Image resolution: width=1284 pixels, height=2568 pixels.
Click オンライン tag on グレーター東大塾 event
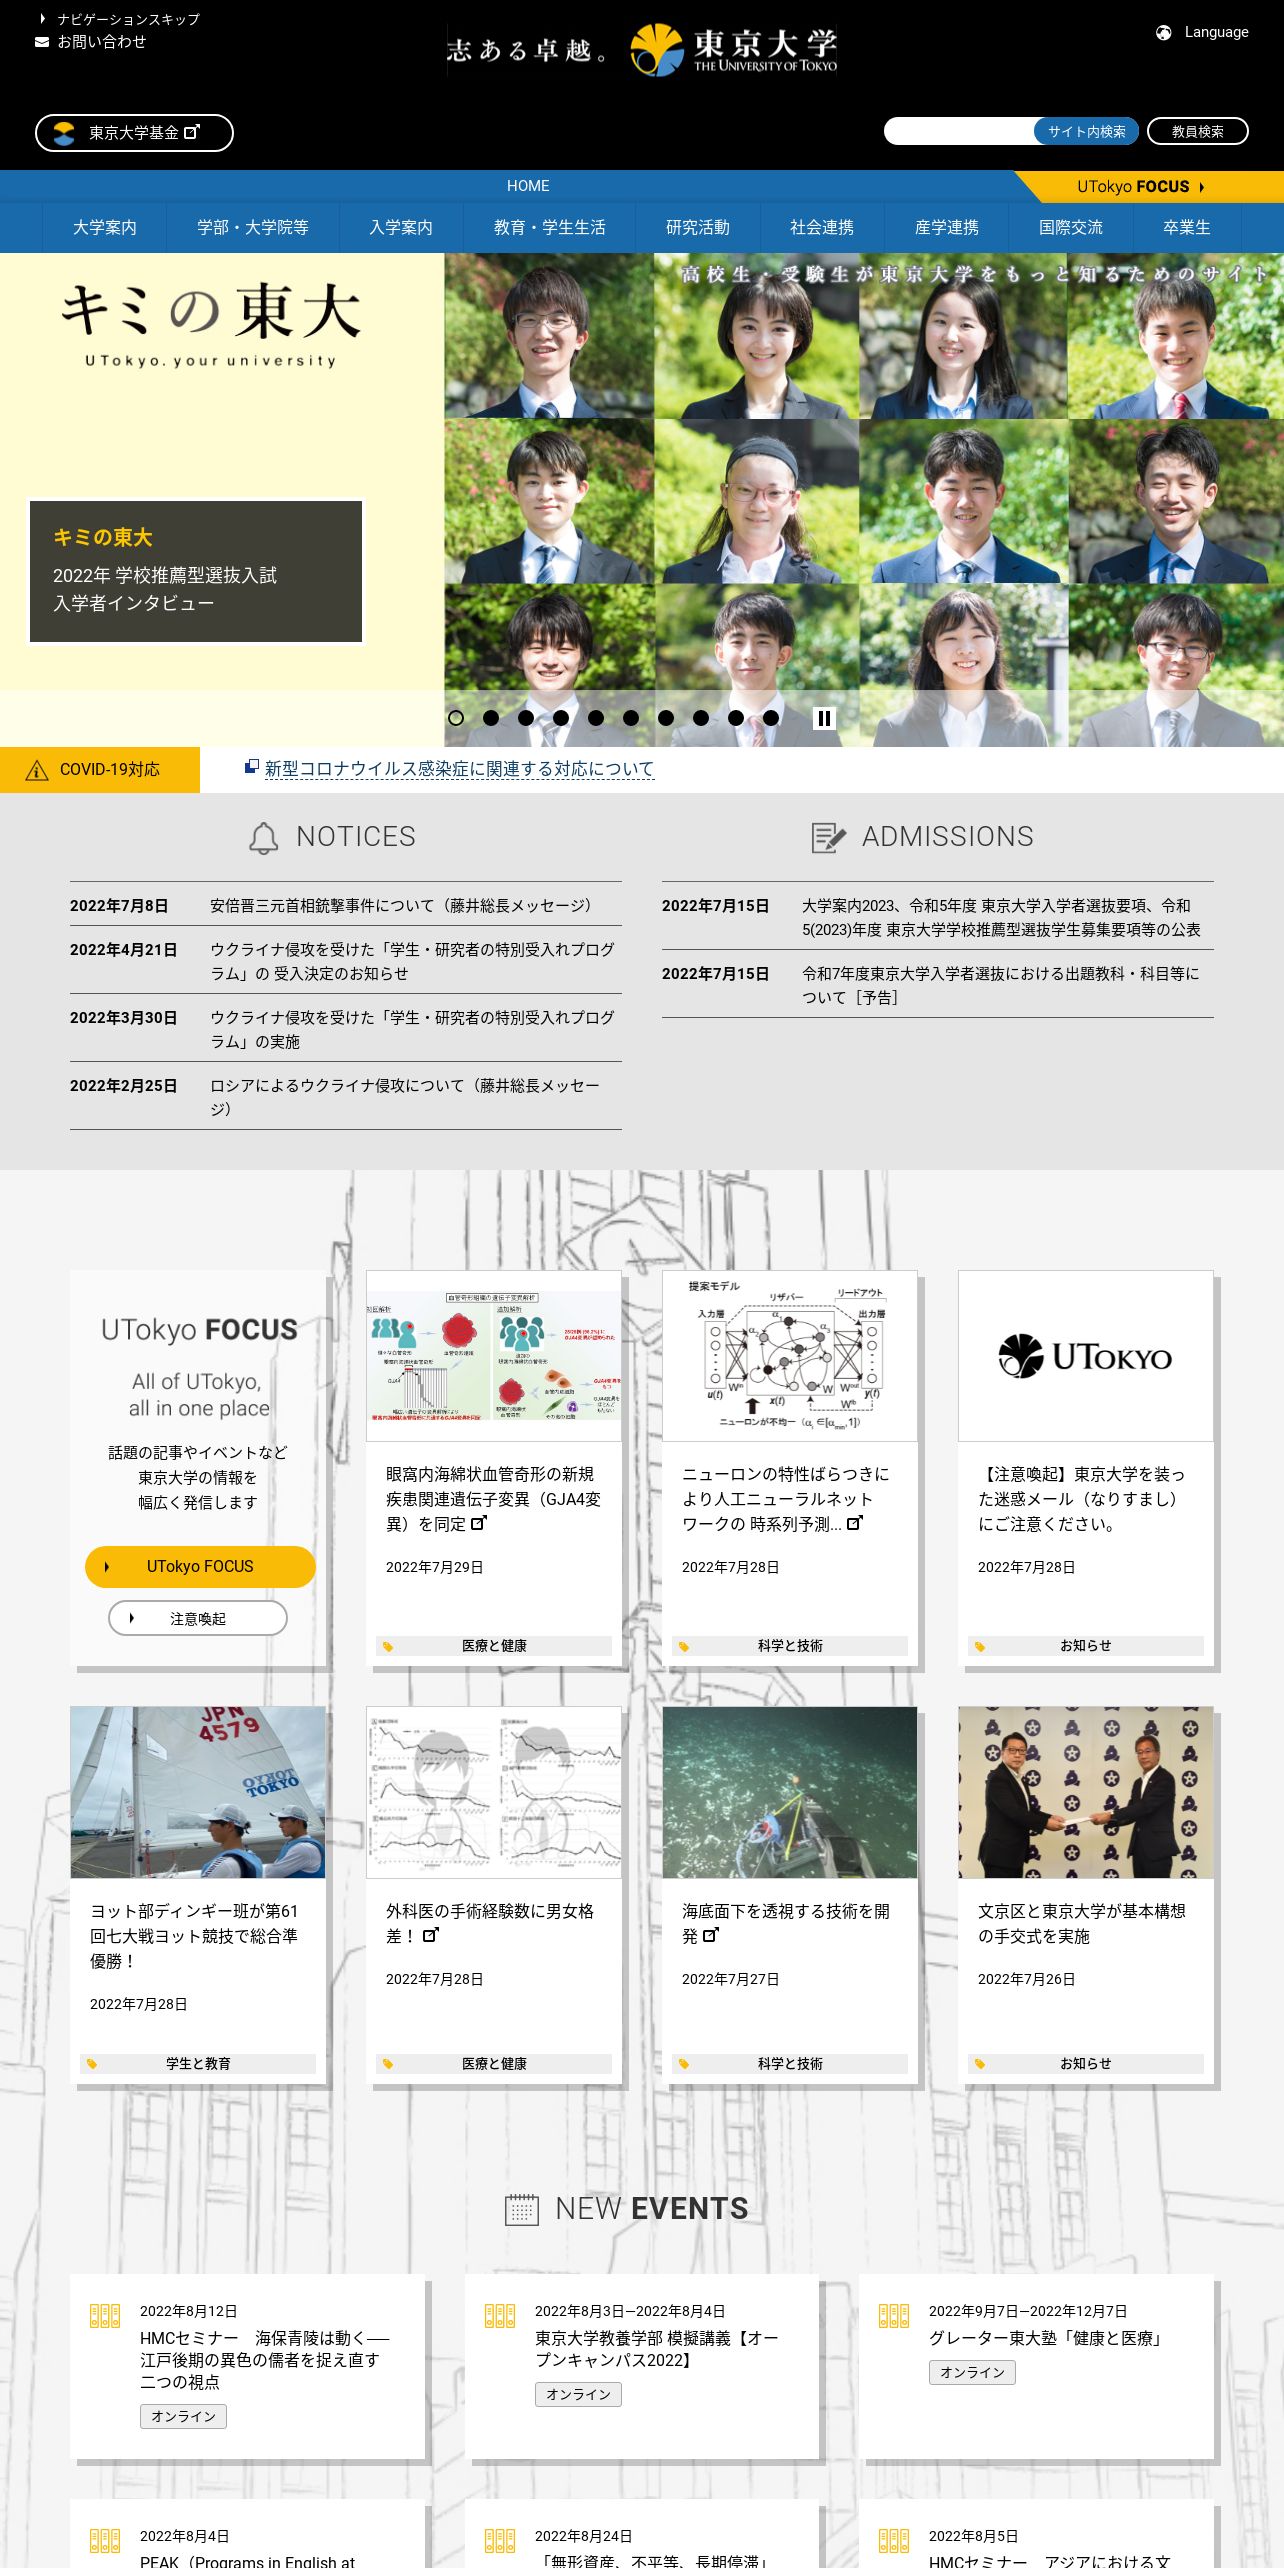972,2372
